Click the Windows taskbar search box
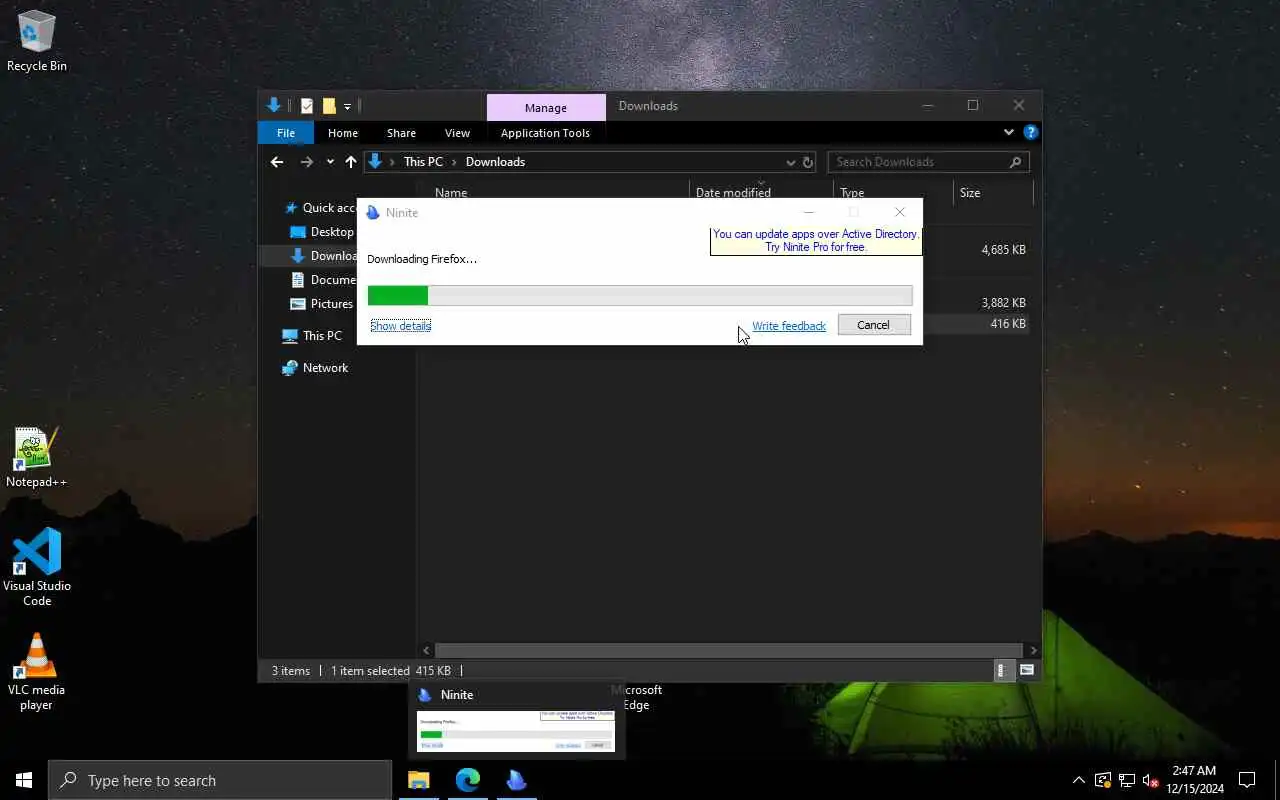 click(220, 780)
